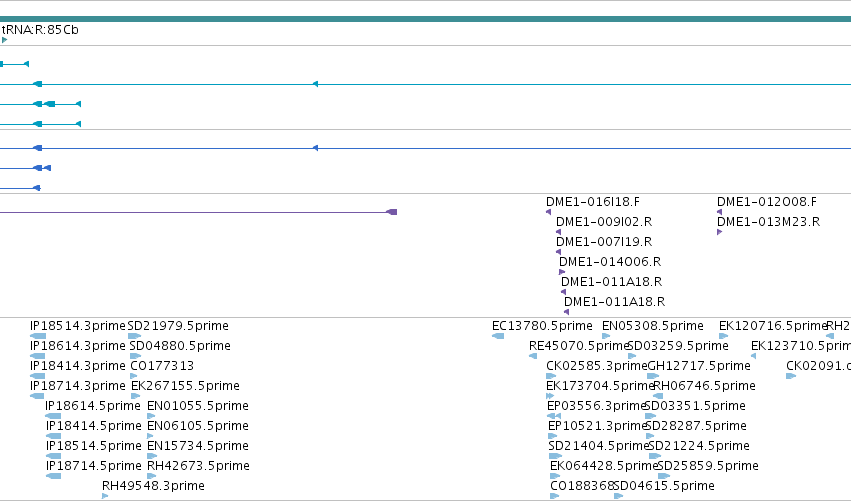The image size is (851, 501).
Task: Select the DME1-016I18.F feature label
Action: 593,202
